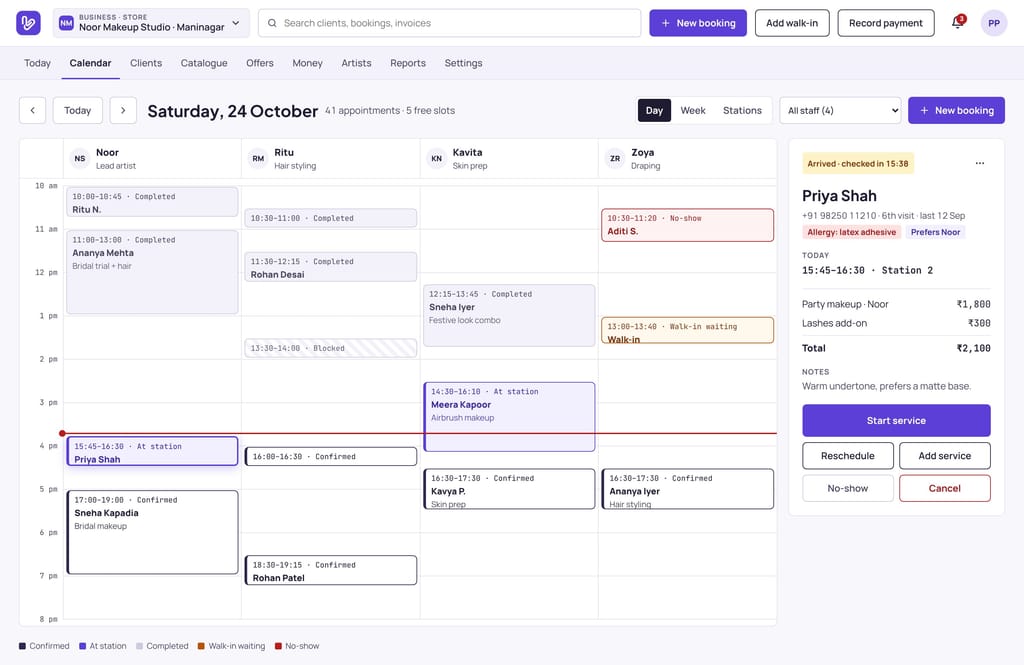Switch to Week view
This screenshot has width=1024, height=665.
(x=693, y=110)
